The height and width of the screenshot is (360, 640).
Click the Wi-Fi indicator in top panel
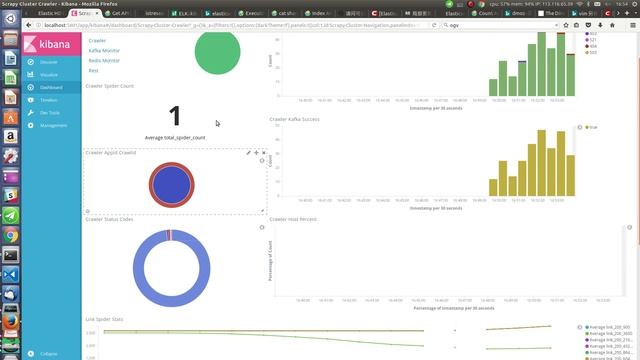point(580,4)
